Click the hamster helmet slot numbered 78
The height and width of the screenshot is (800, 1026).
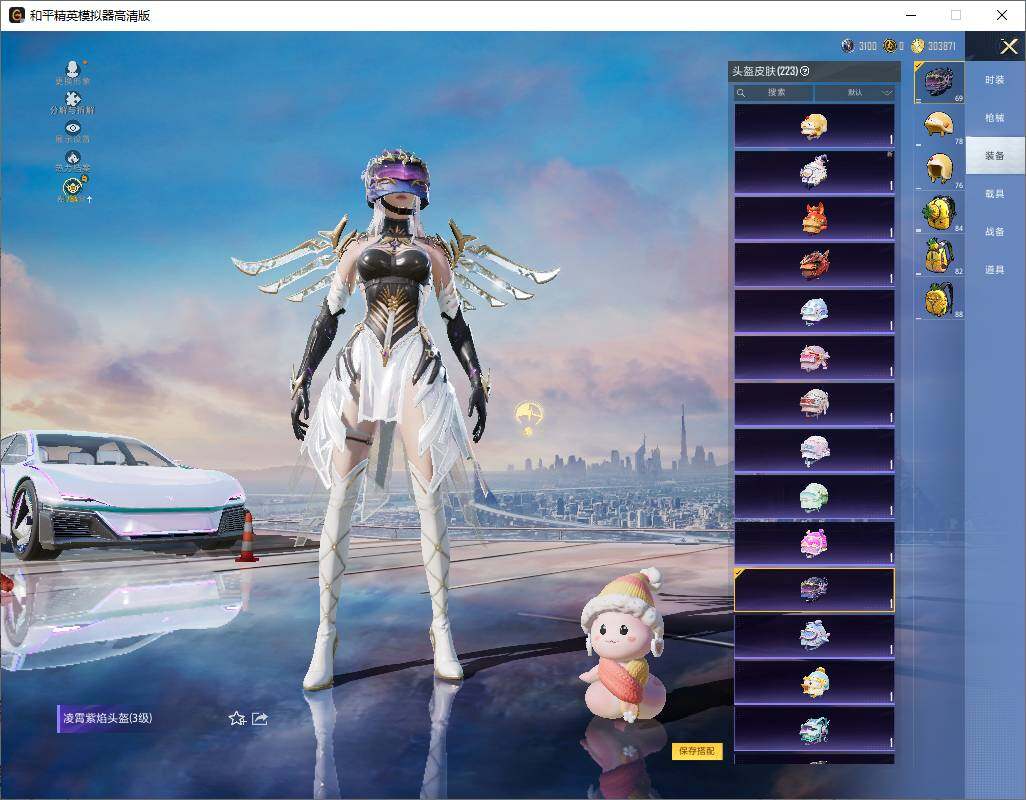(939, 126)
